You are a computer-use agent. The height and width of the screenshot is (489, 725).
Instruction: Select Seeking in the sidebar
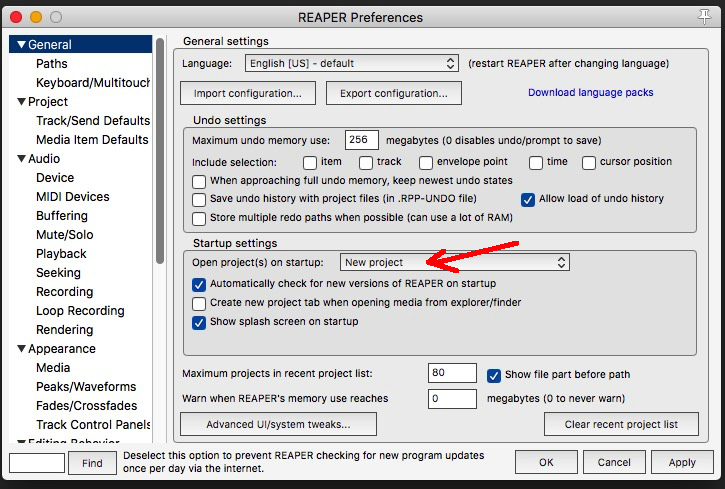point(58,273)
